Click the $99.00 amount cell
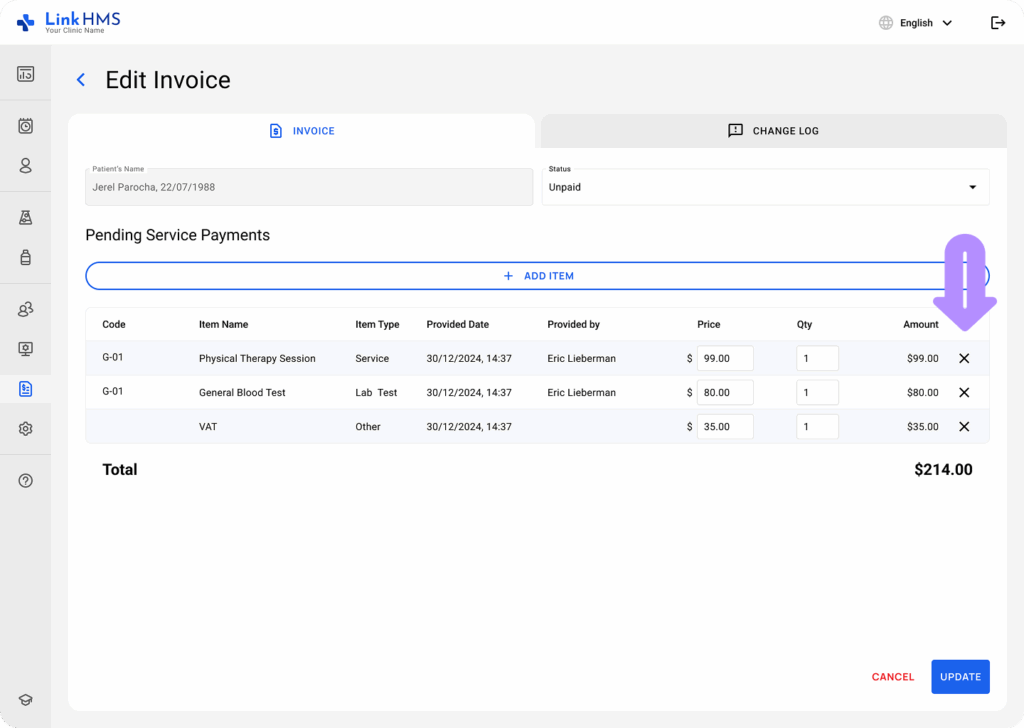This screenshot has width=1024, height=728. (922, 358)
